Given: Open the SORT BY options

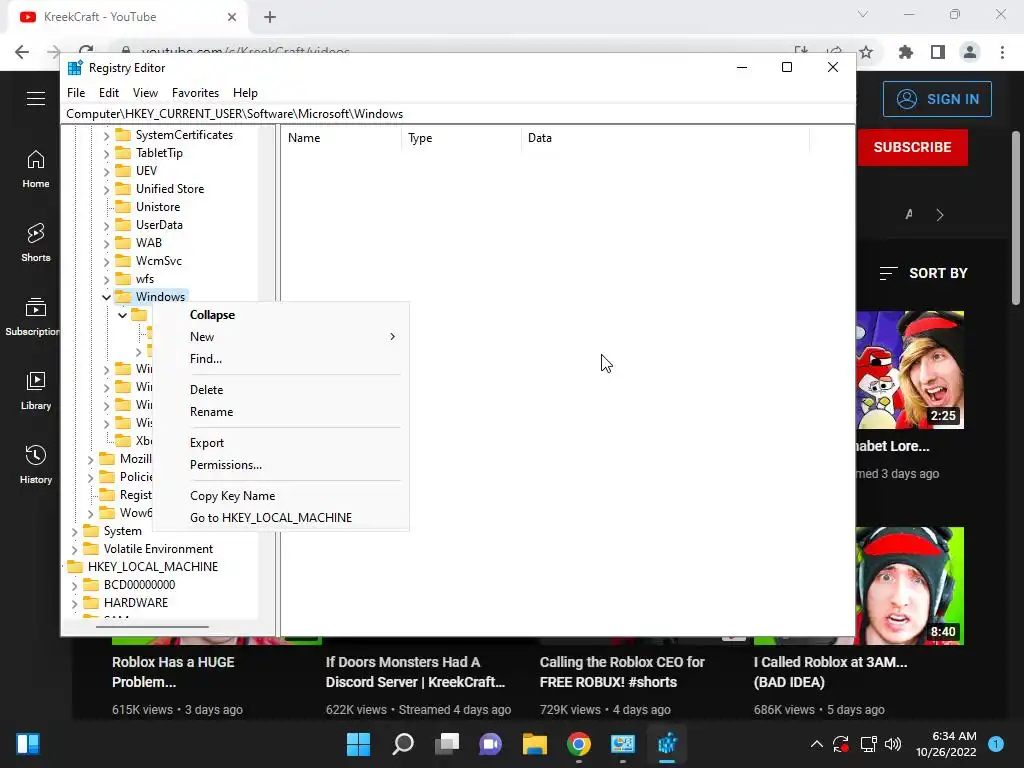Looking at the screenshot, I should (x=923, y=274).
